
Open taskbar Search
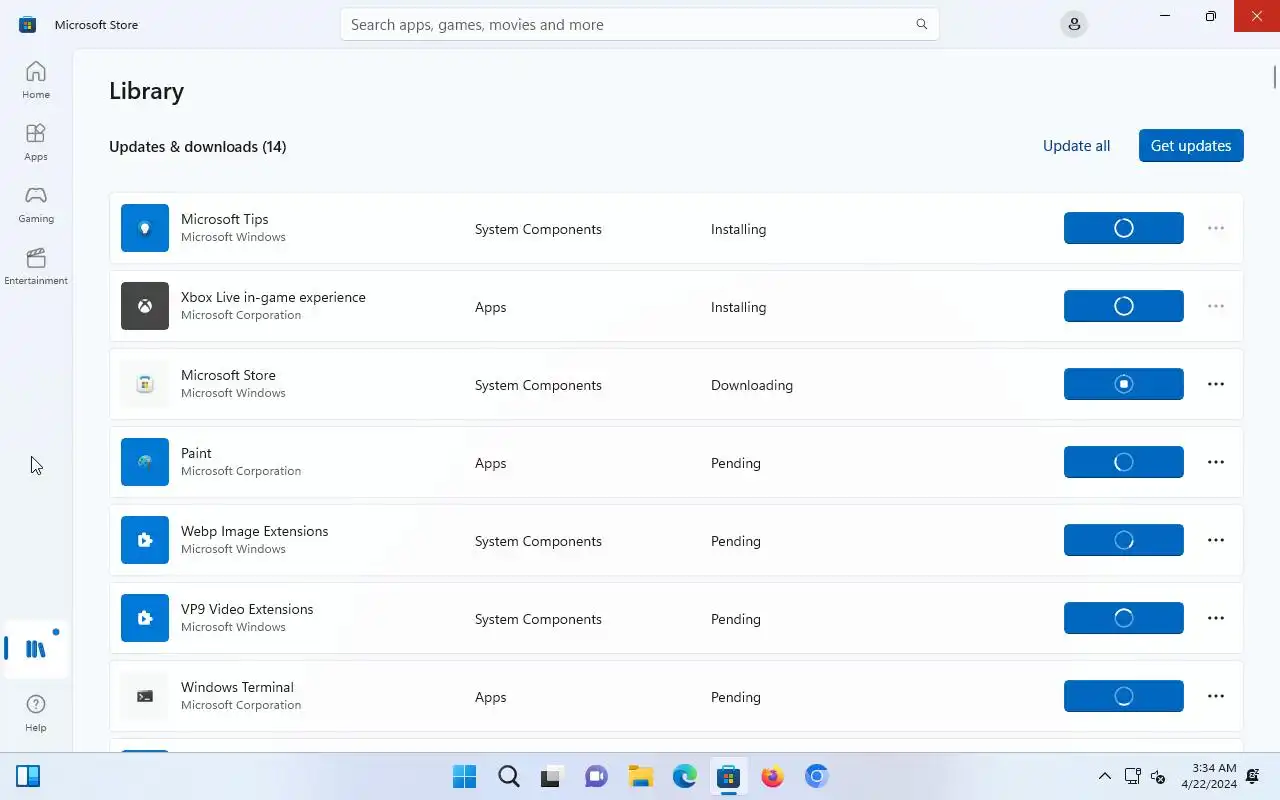[x=509, y=776]
